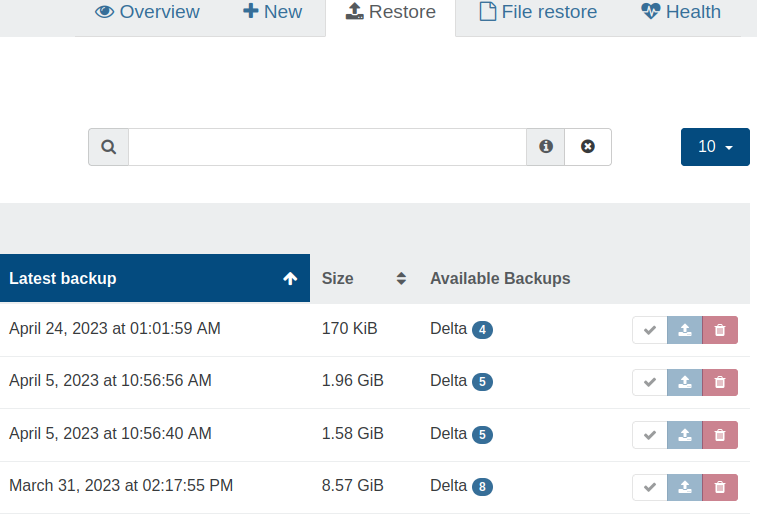The image size is (757, 517).
Task: Delete the 8.57 GiB backup
Action: pyautogui.click(x=720, y=487)
